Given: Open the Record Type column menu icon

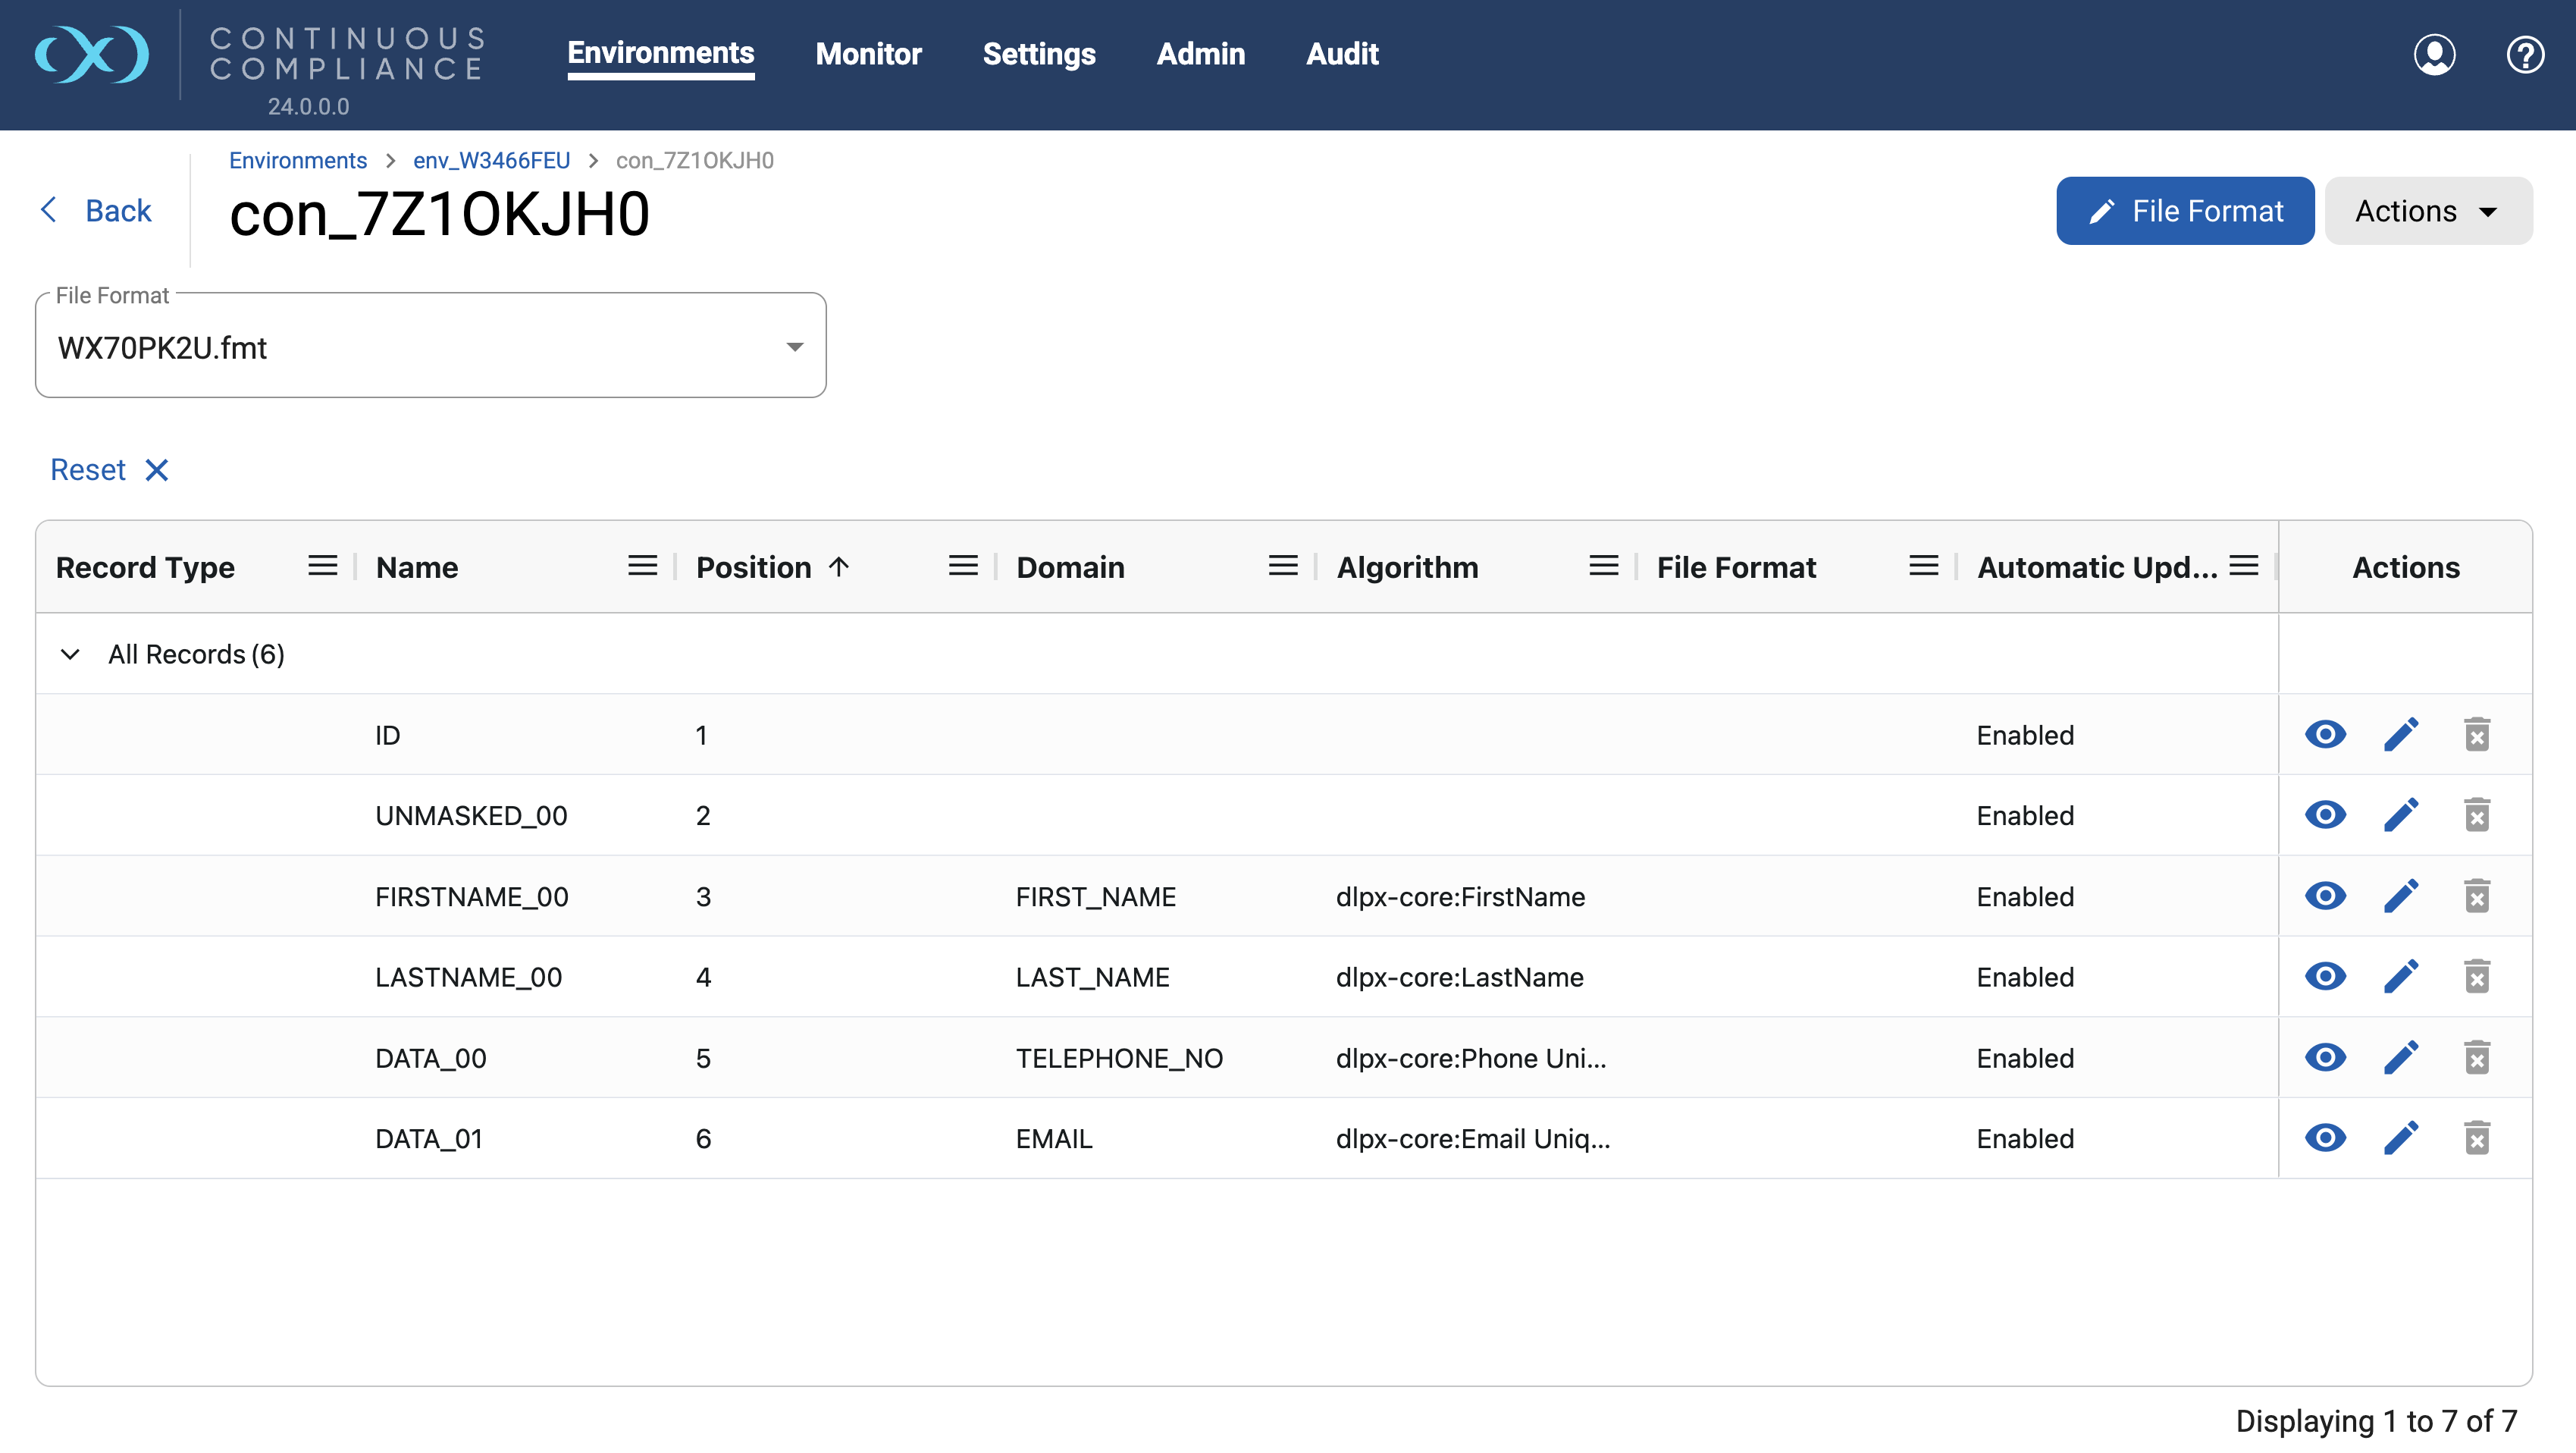Looking at the screenshot, I should pyautogui.click(x=322, y=567).
